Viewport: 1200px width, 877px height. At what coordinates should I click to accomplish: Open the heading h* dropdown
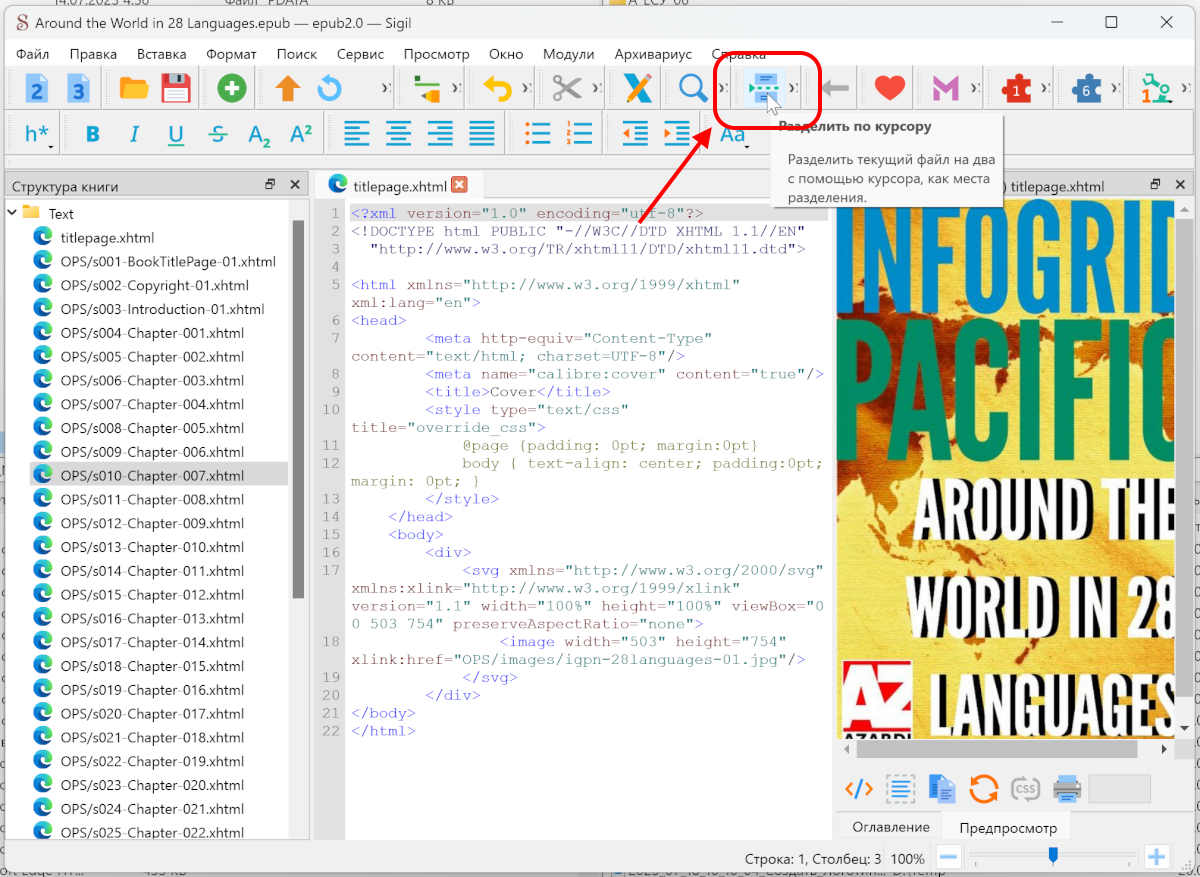[x=38, y=135]
